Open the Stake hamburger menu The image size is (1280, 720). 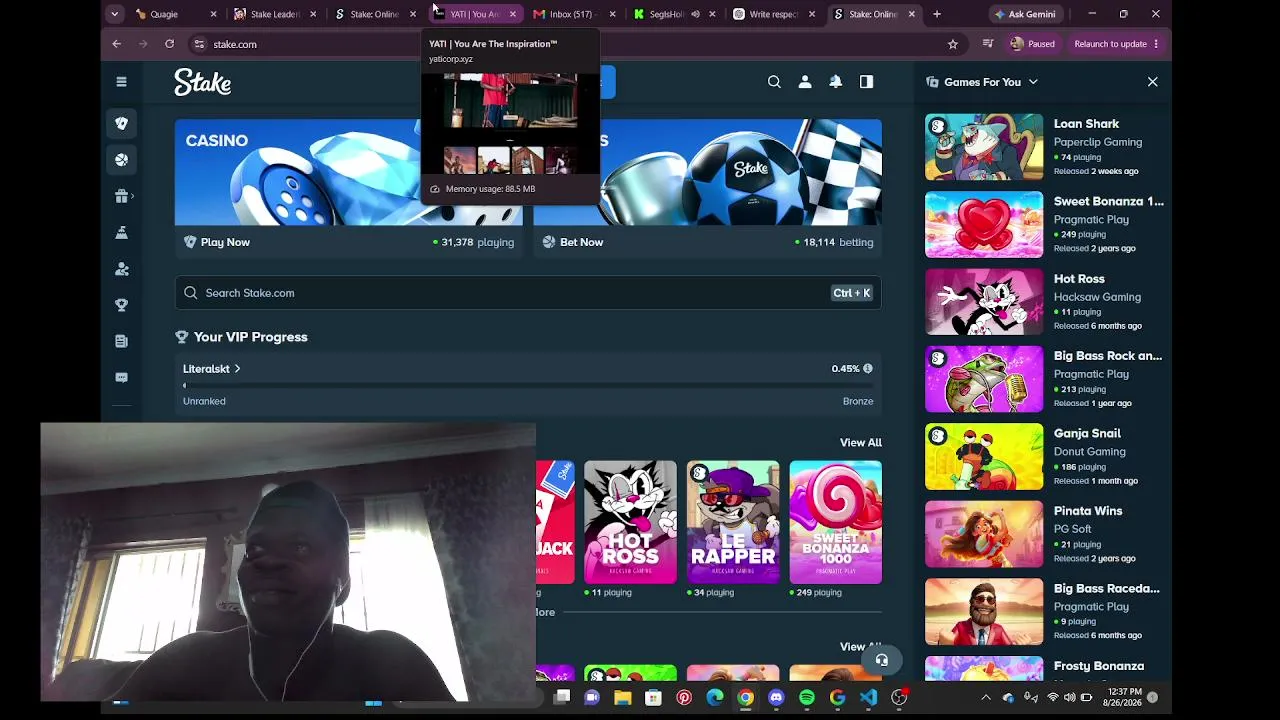pos(121,82)
